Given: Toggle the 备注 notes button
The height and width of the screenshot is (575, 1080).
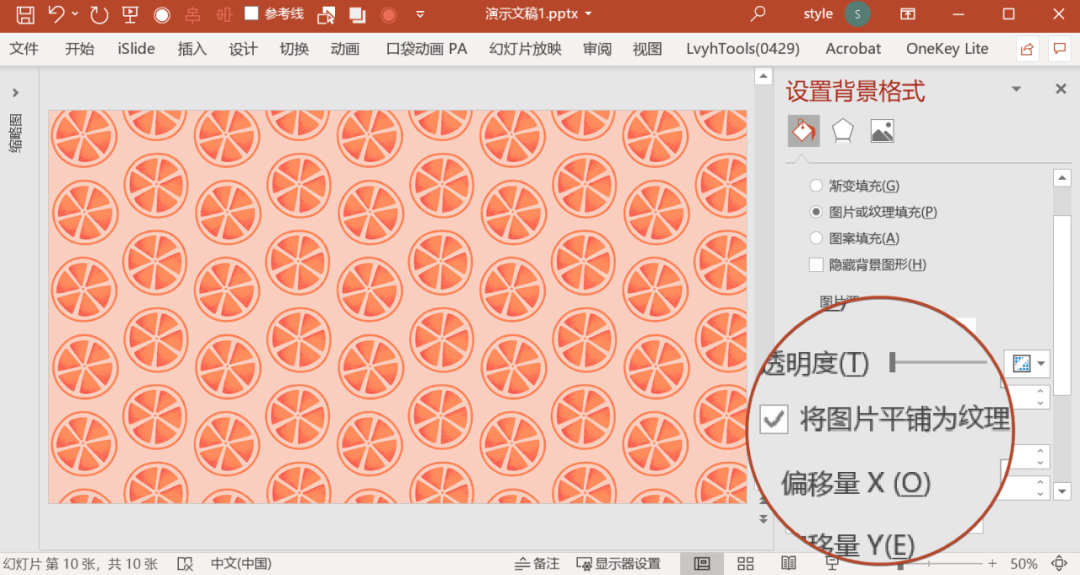Looking at the screenshot, I should click(x=537, y=564).
